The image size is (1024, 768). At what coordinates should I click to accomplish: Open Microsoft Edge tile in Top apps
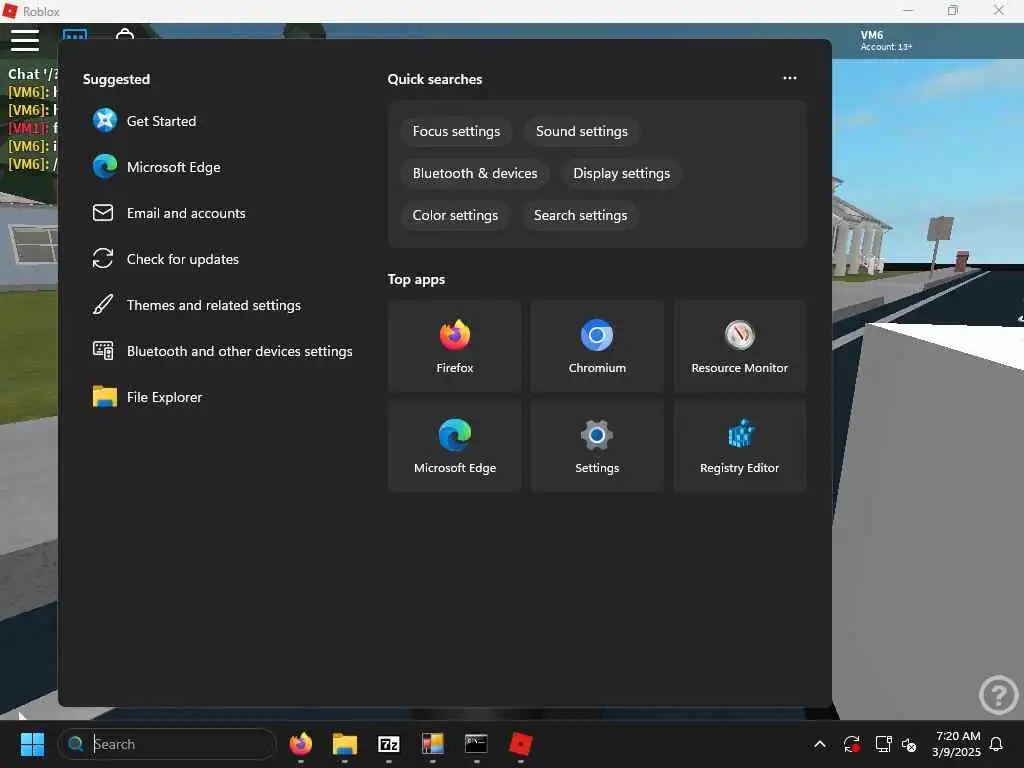(455, 446)
